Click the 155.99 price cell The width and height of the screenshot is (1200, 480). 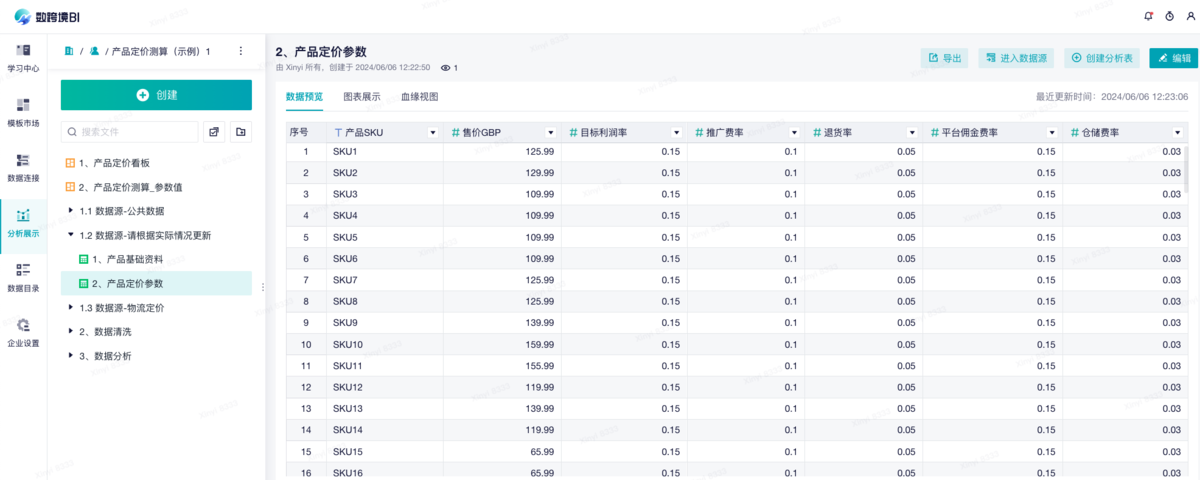pos(503,366)
